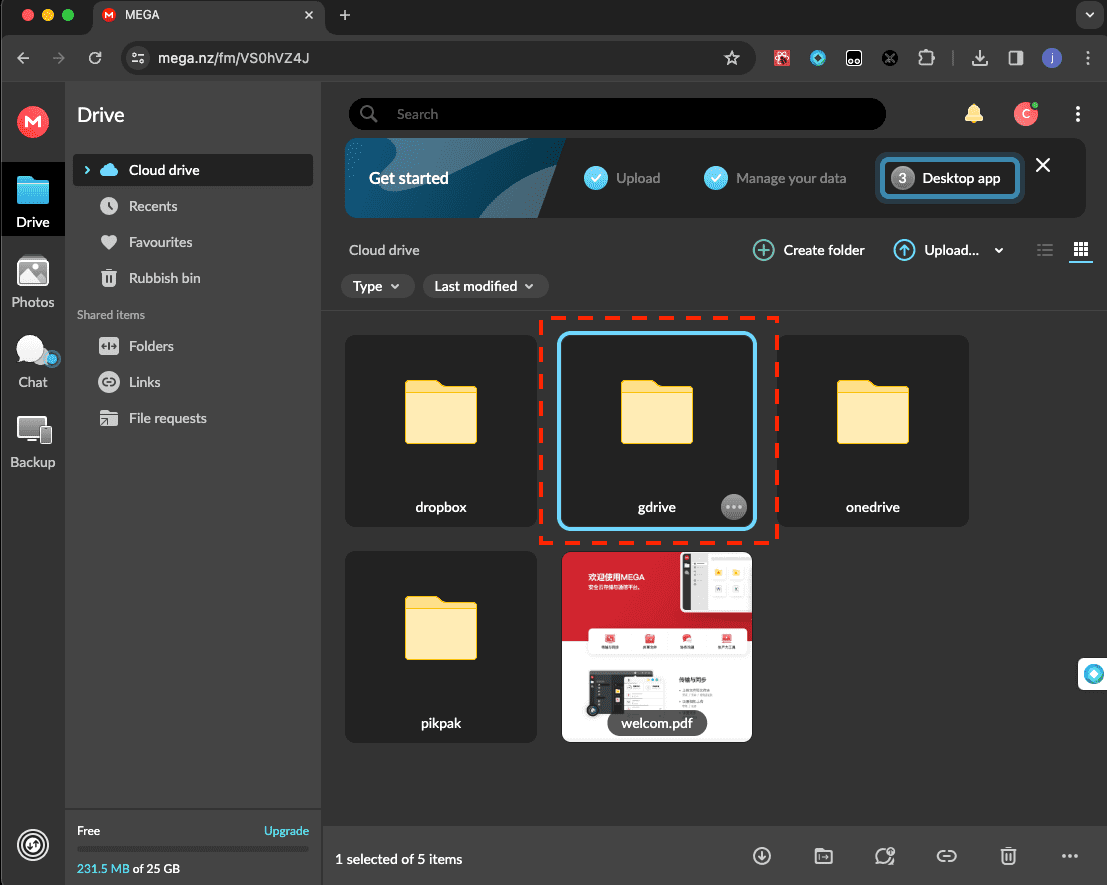Select Cloud drive in the sidebar

point(193,170)
